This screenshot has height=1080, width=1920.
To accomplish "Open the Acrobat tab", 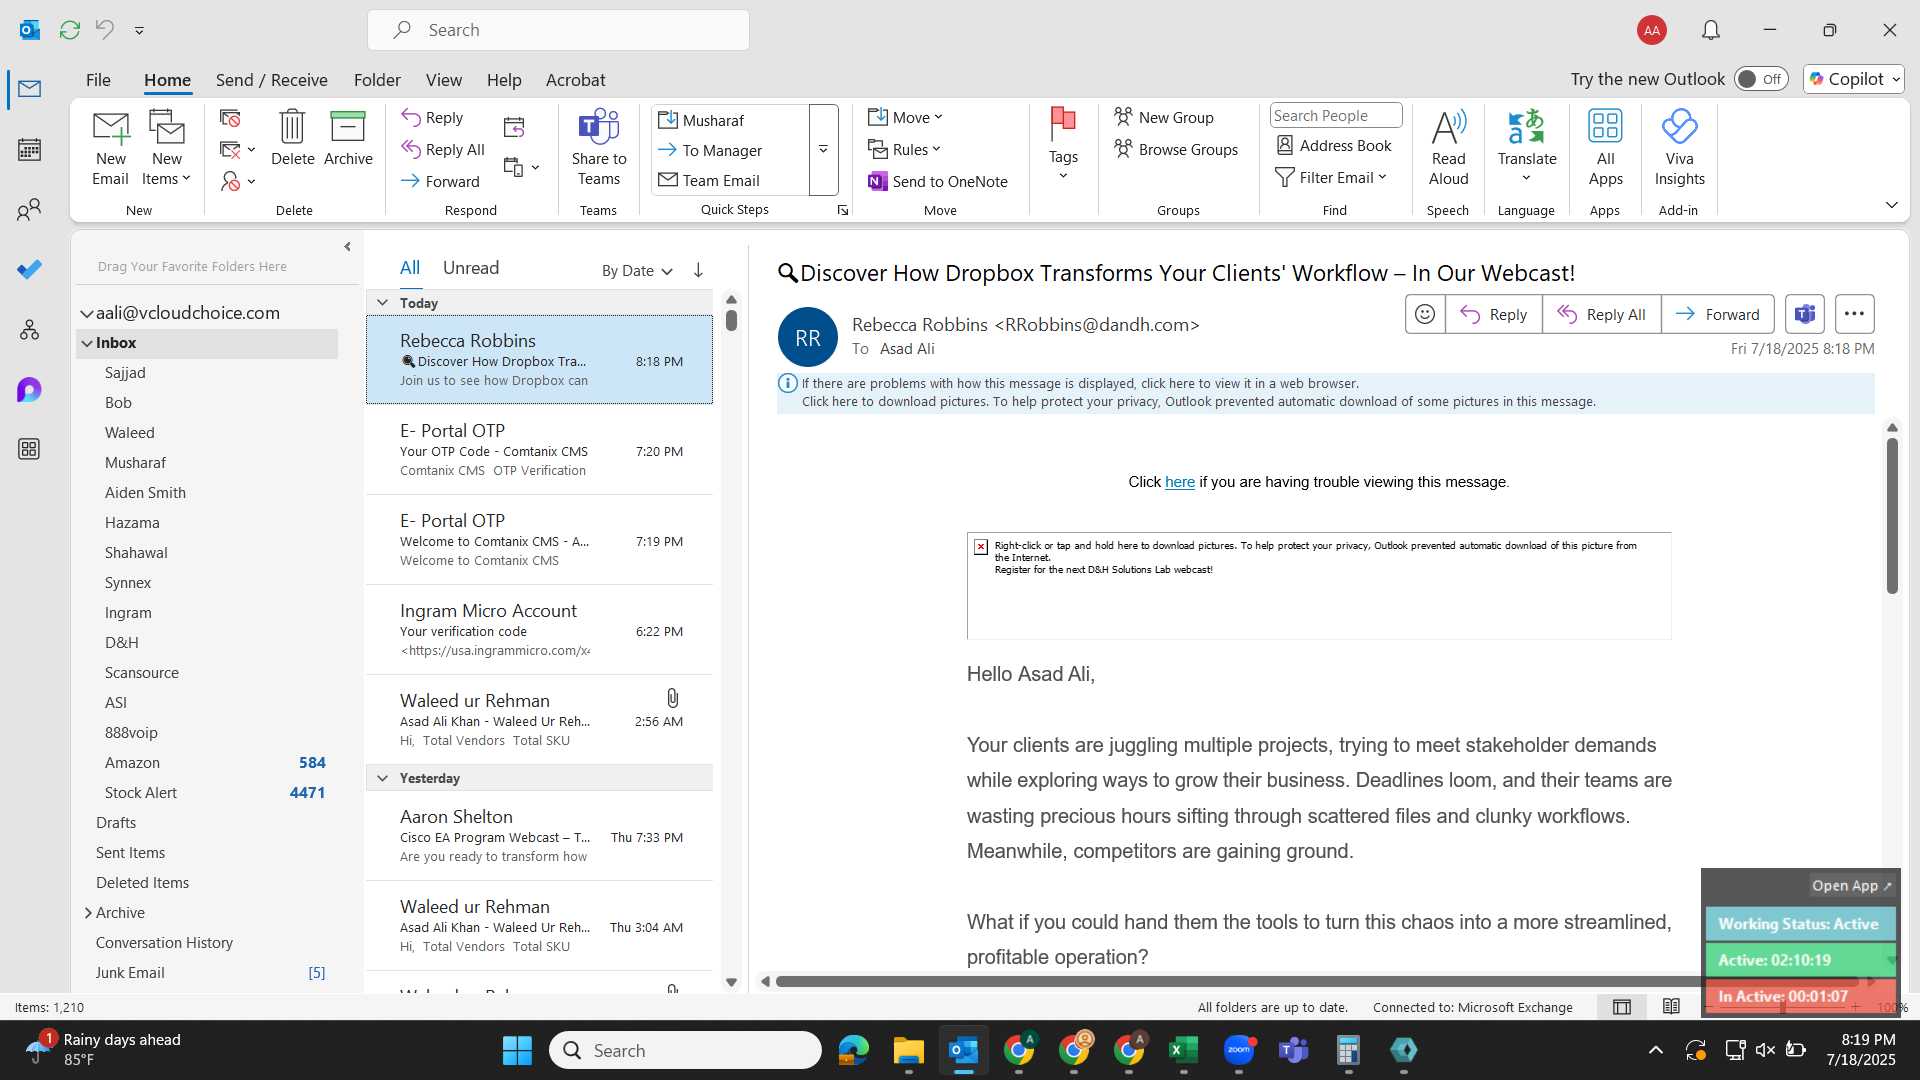I will pos(575,80).
